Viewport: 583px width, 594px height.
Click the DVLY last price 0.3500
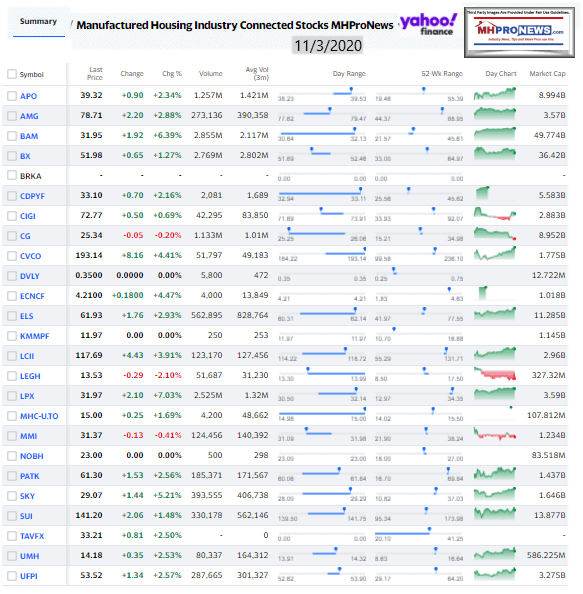point(89,275)
